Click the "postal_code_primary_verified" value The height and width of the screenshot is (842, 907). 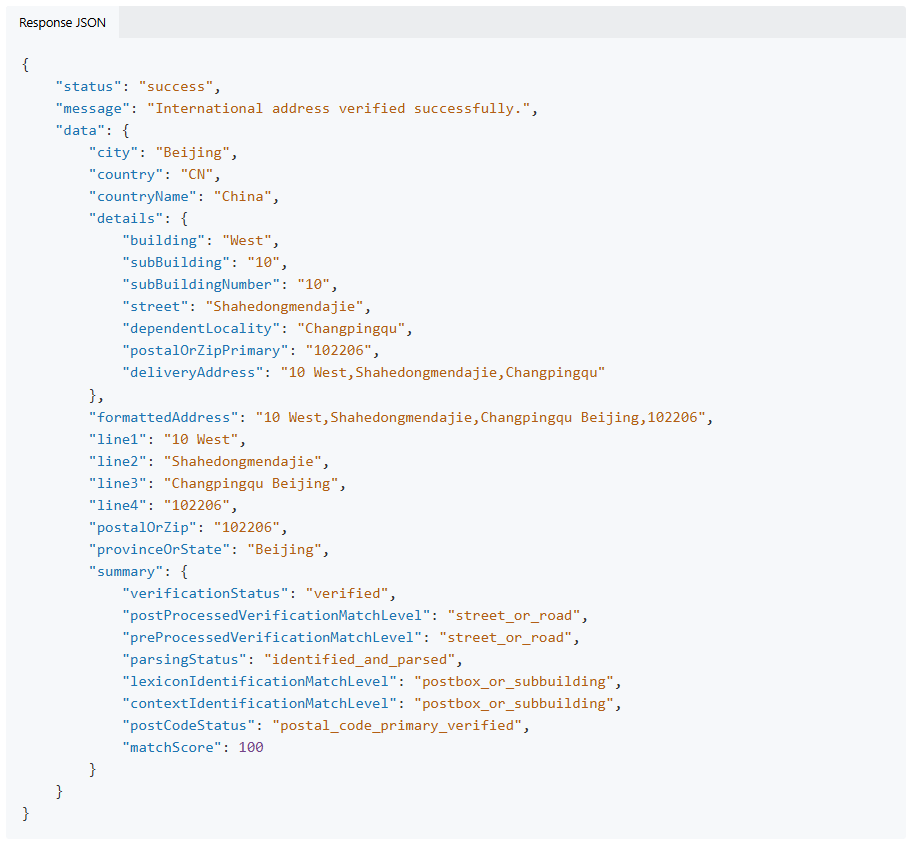397,725
